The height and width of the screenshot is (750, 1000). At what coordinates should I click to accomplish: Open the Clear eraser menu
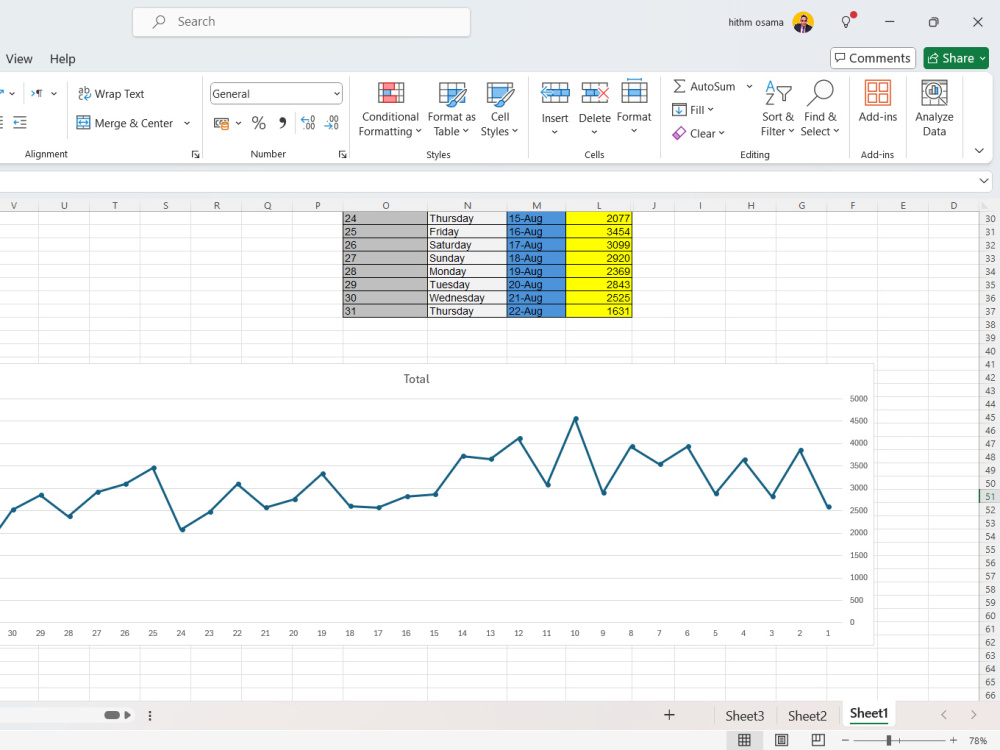[699, 133]
